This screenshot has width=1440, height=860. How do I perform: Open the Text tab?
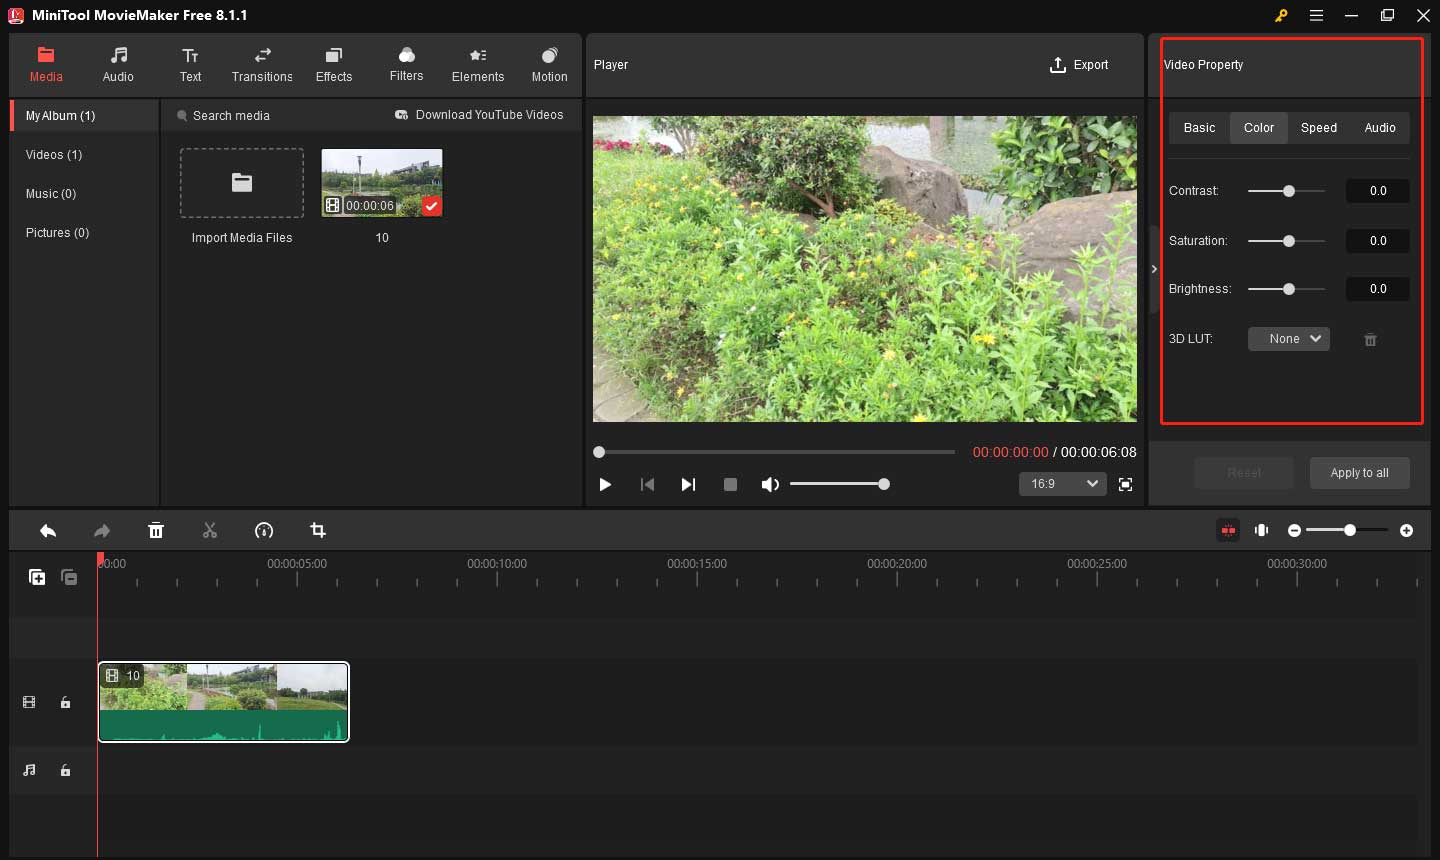pos(190,65)
